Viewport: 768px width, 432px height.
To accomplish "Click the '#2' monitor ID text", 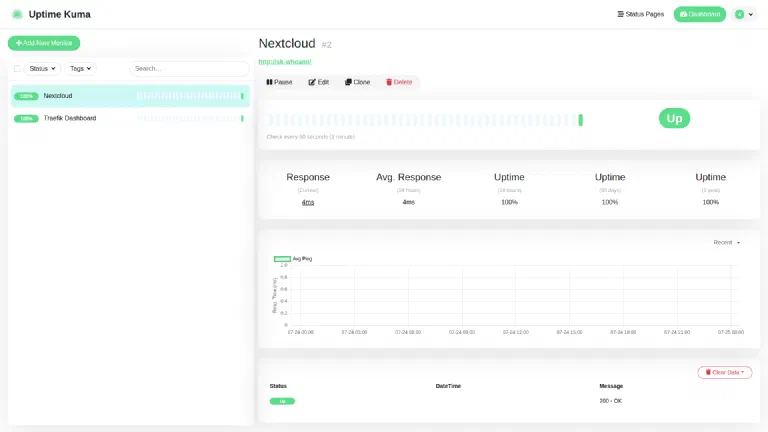I will pyautogui.click(x=327, y=45).
